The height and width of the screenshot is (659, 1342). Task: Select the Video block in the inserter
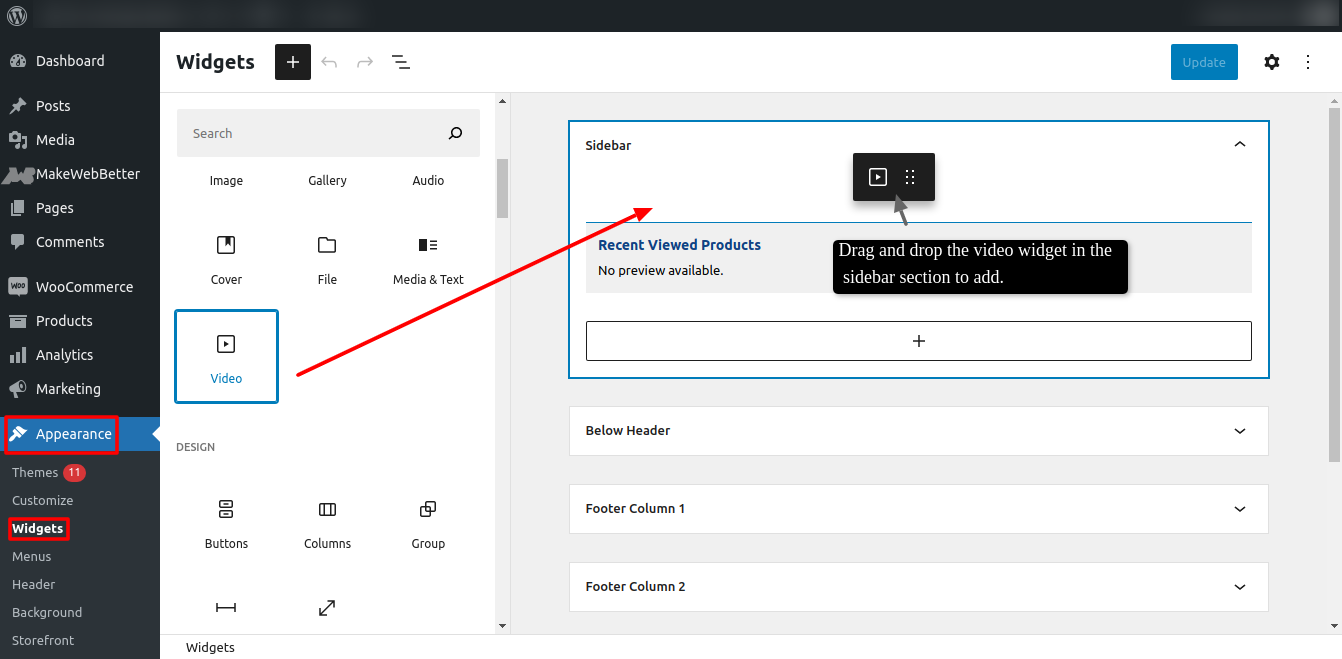(x=226, y=356)
